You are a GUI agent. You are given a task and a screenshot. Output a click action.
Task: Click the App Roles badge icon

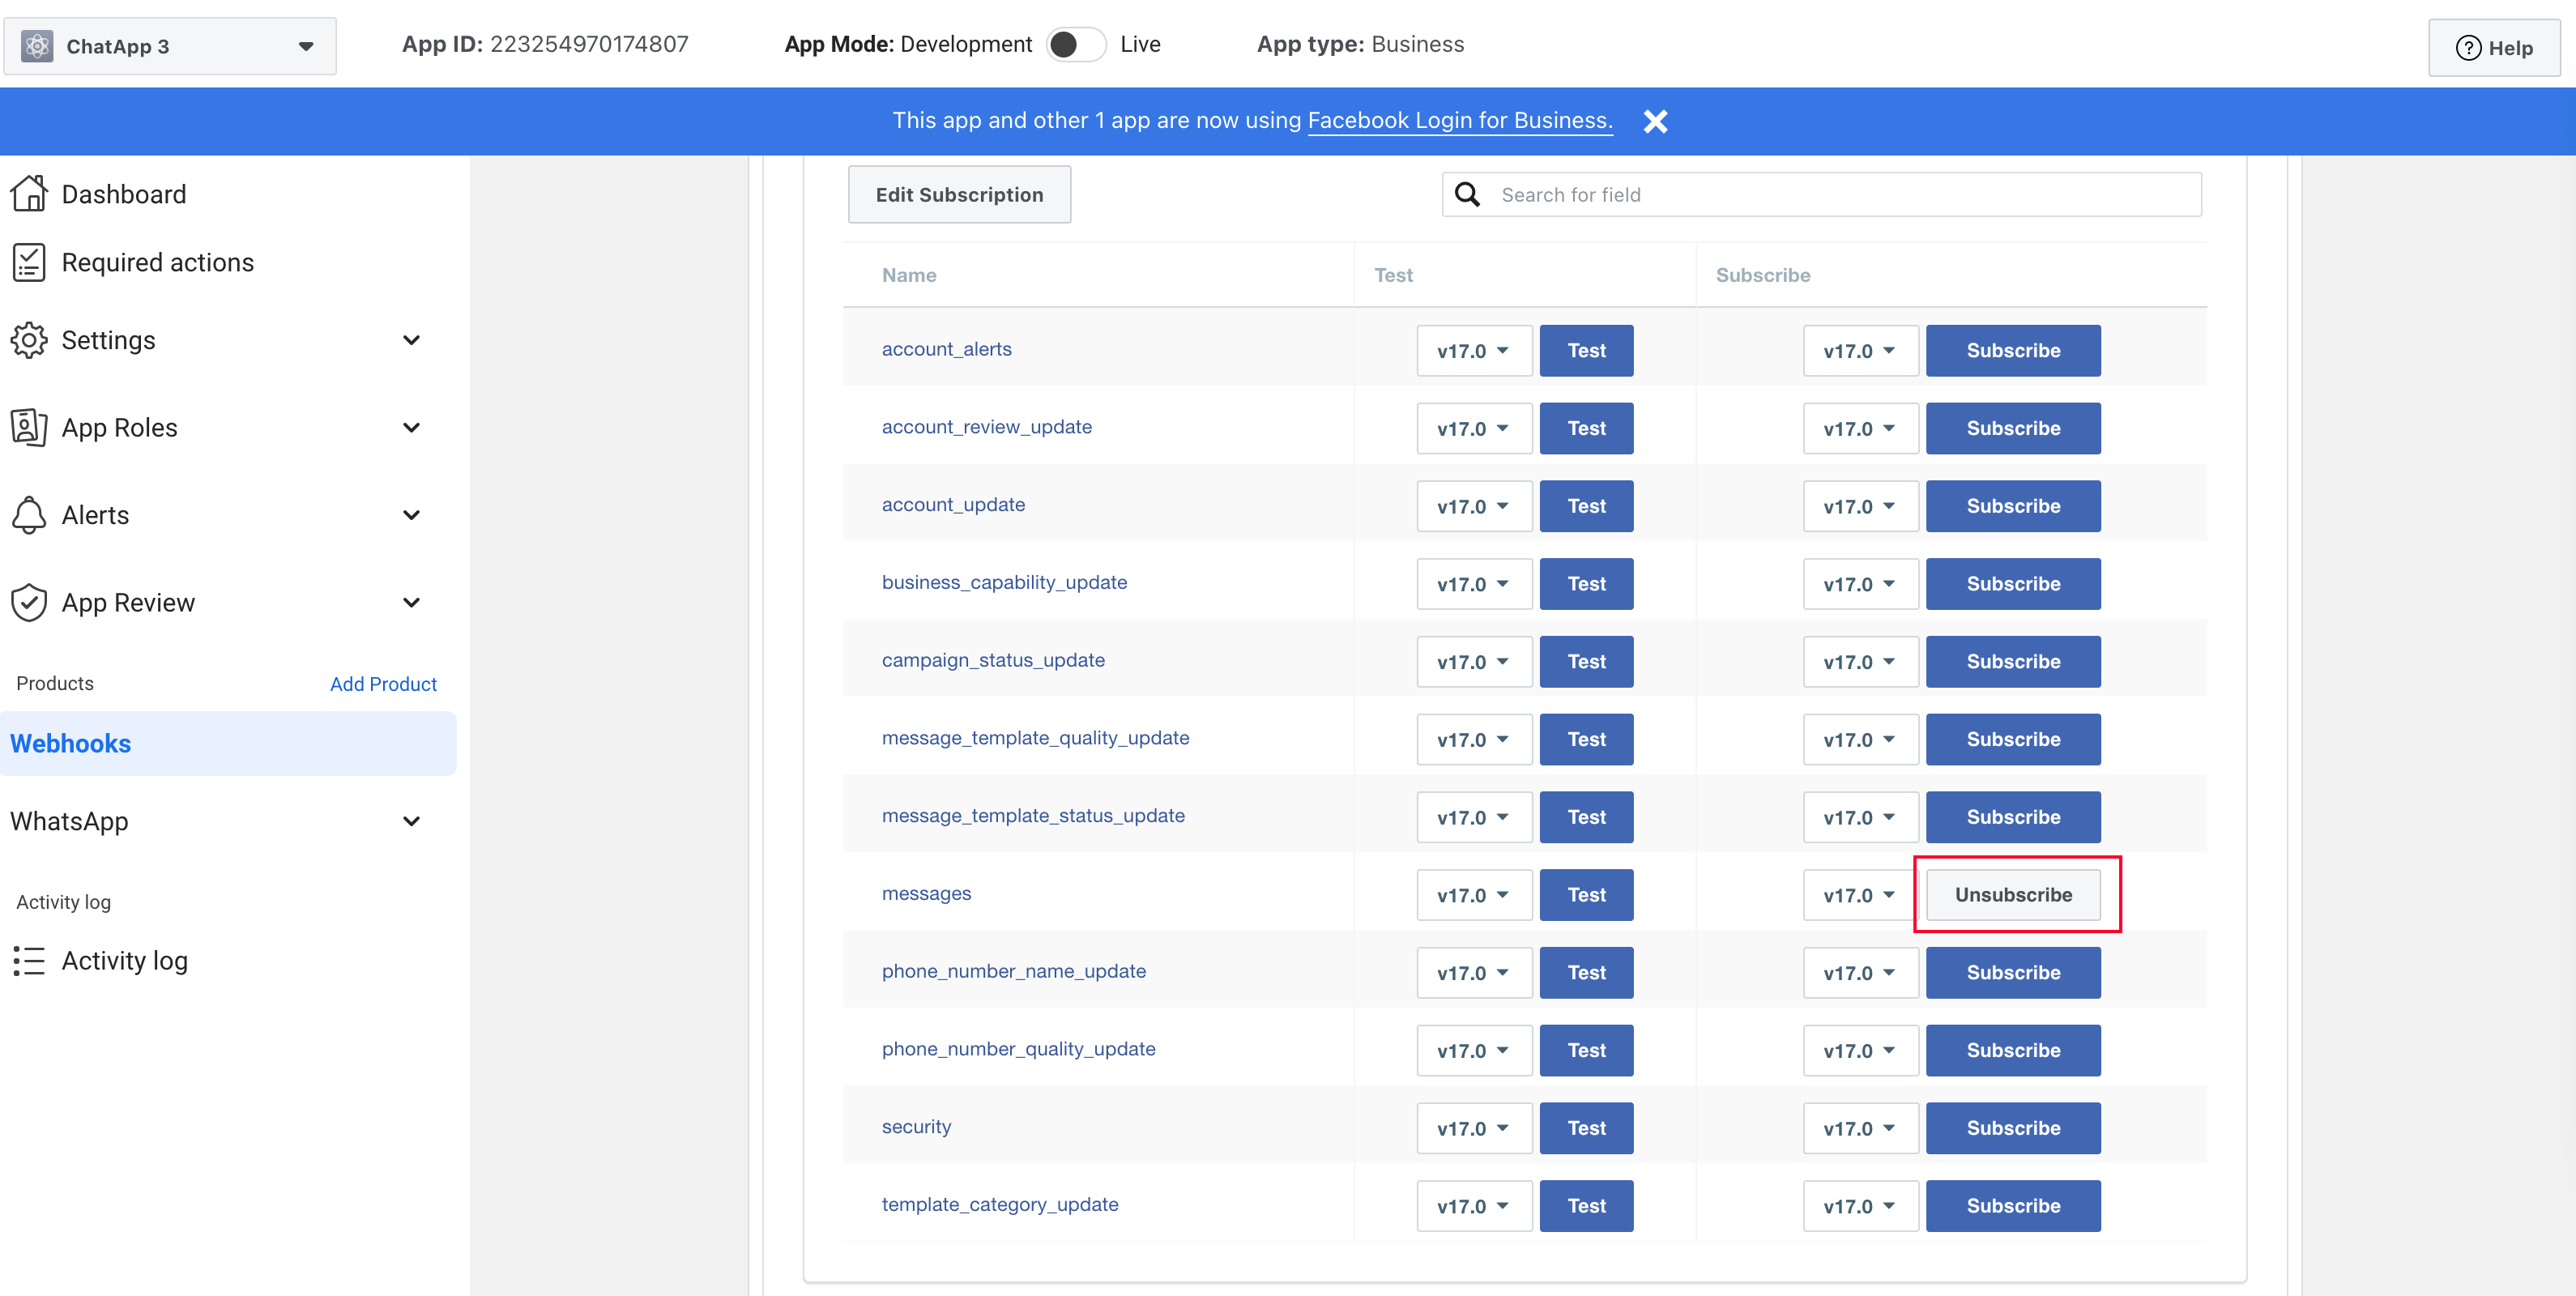29,427
